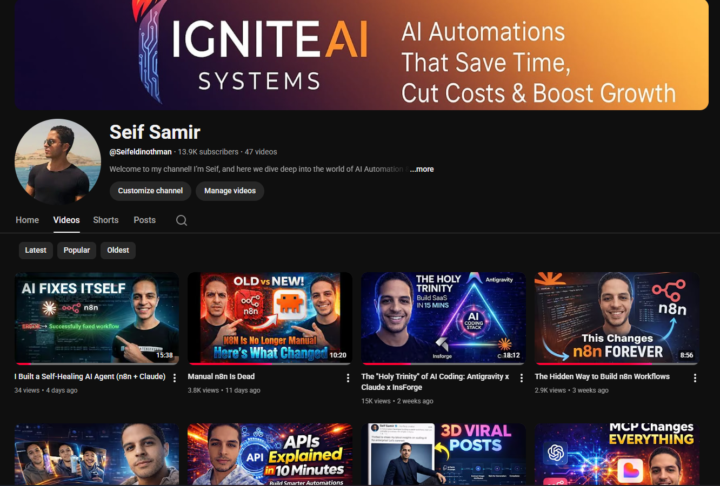Click 34 views • 4 days ago text

(46, 390)
